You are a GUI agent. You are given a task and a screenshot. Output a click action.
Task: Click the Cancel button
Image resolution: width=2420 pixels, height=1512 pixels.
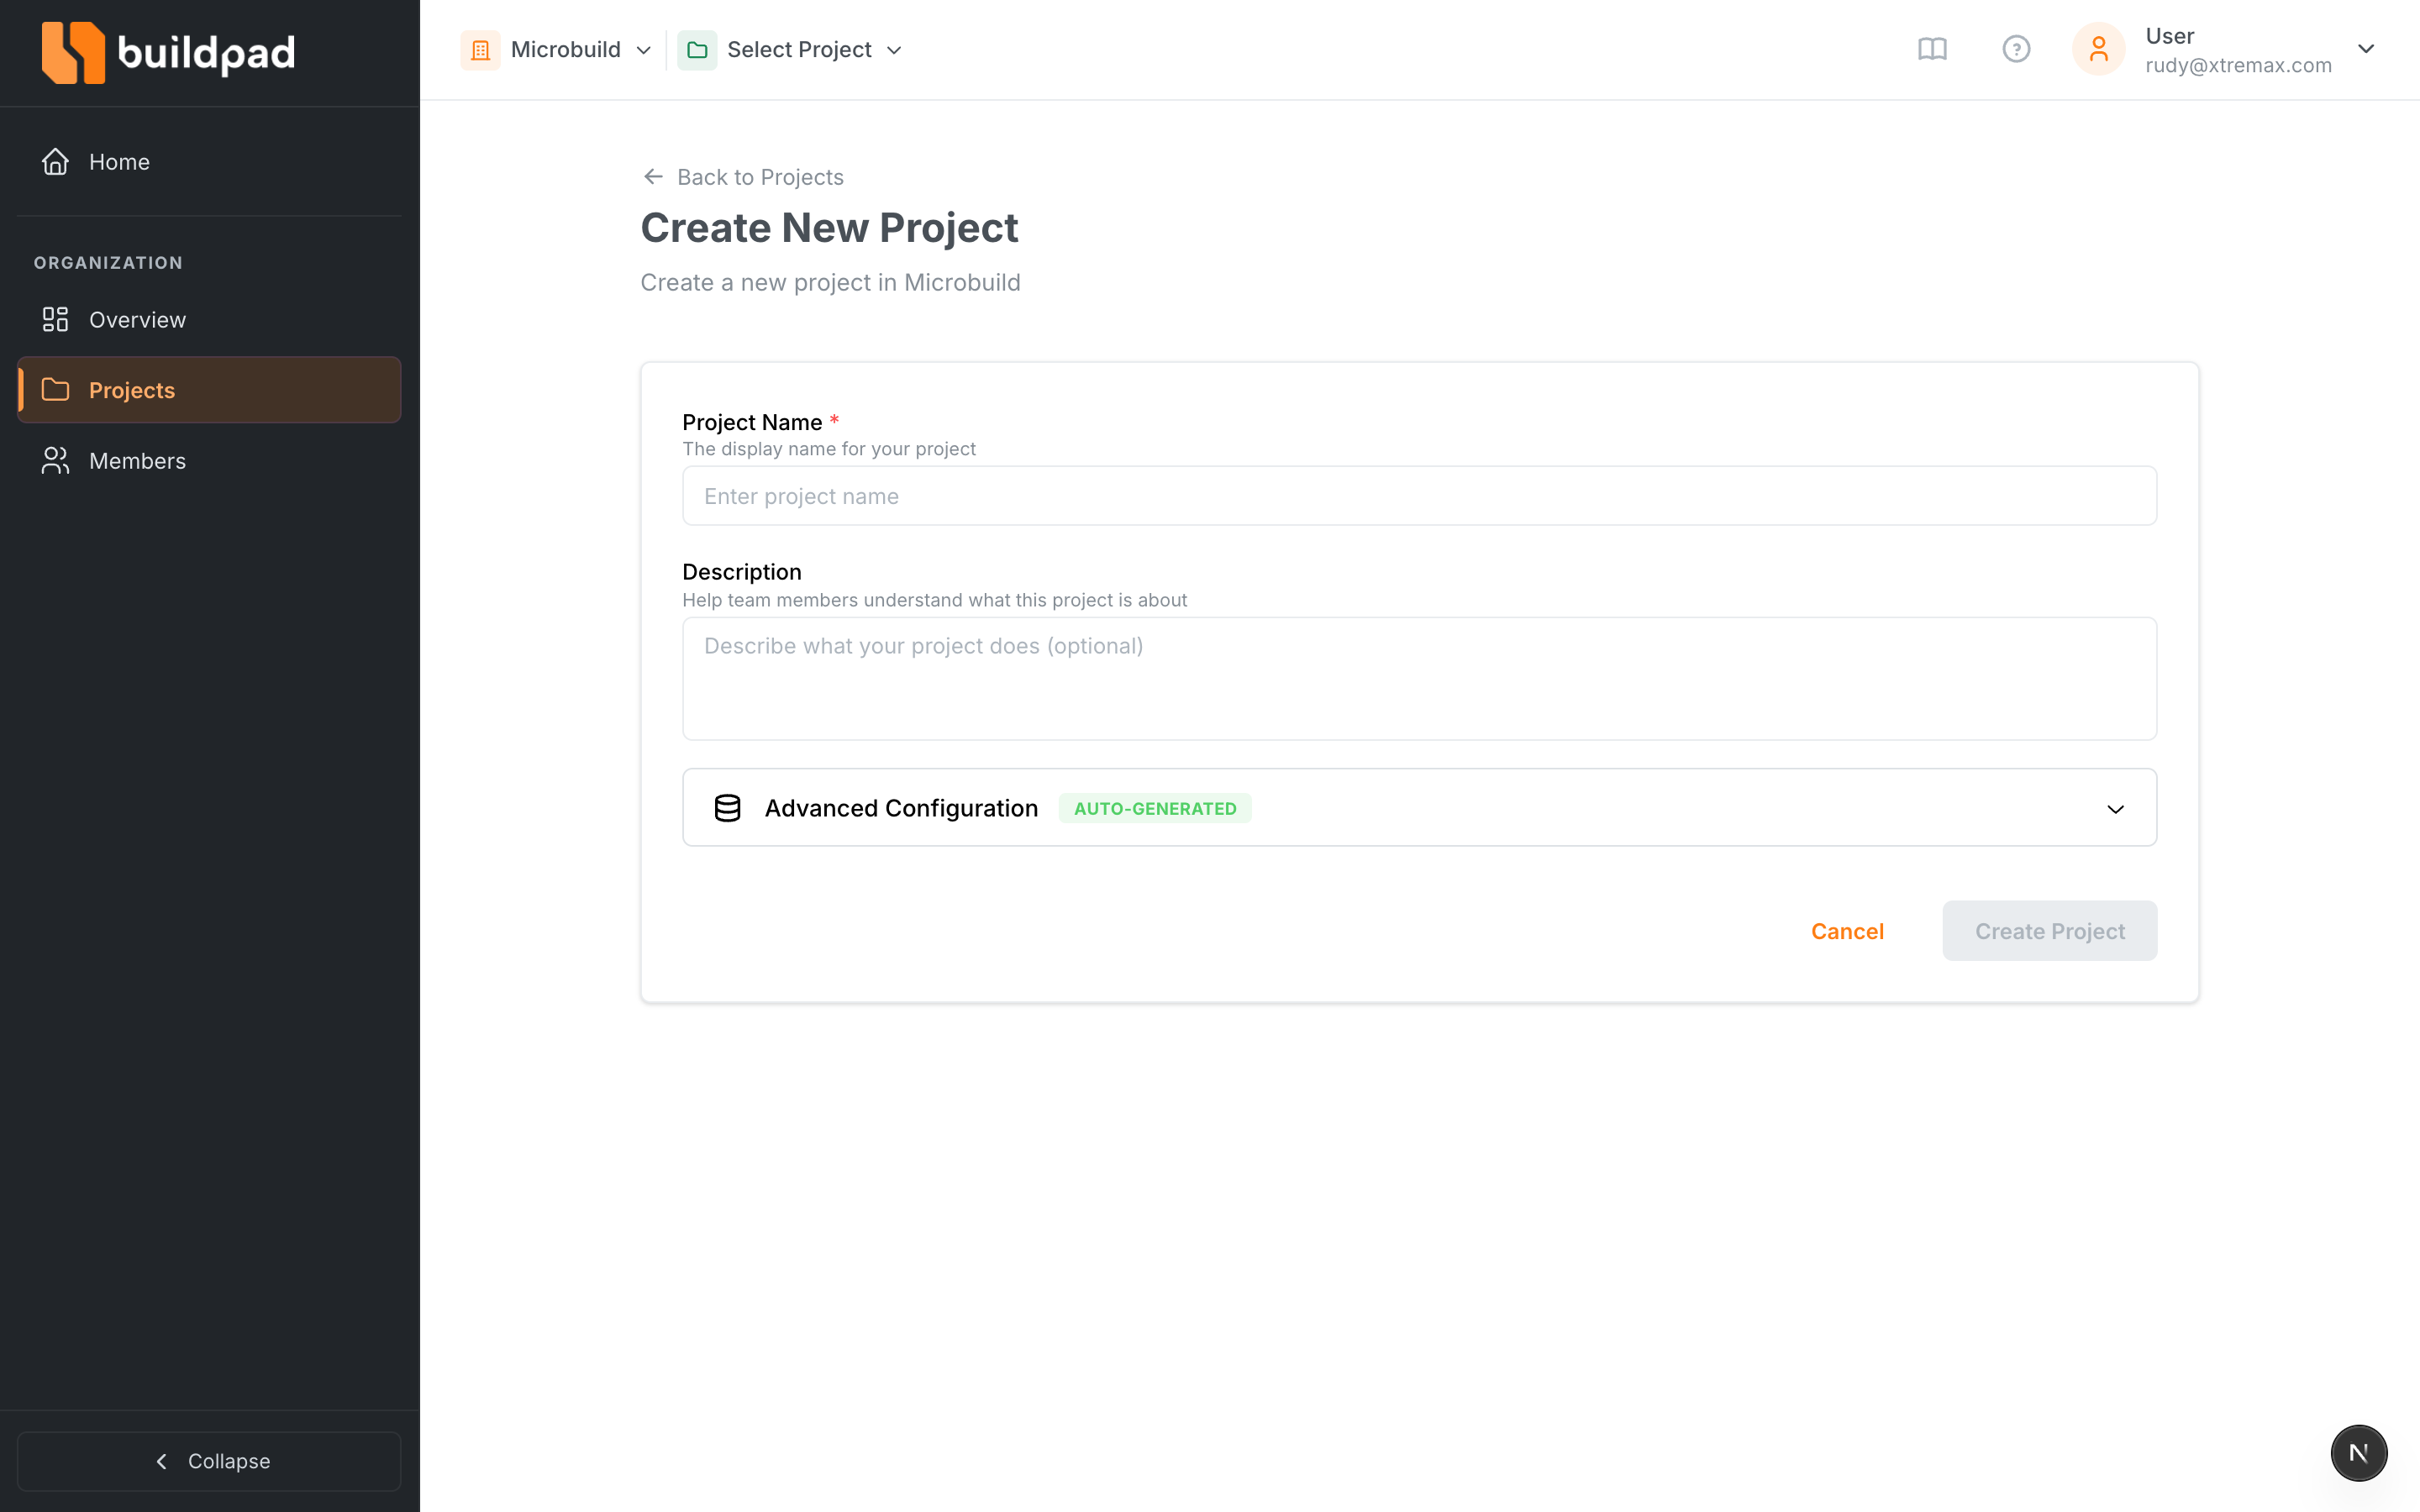[1847, 931]
